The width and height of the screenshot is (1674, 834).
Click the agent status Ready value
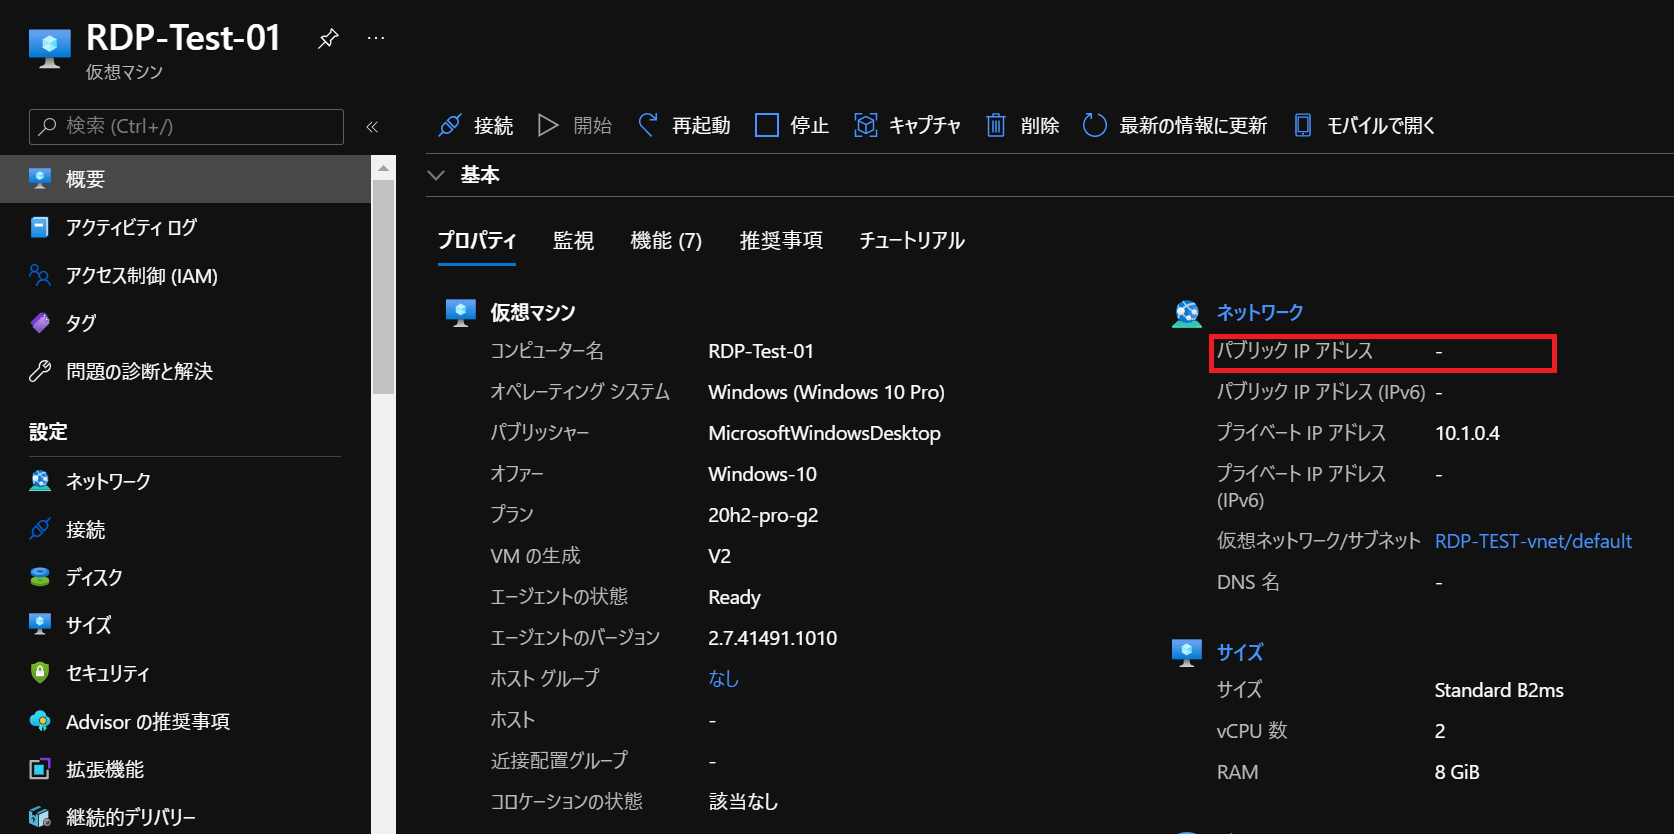[x=734, y=598]
